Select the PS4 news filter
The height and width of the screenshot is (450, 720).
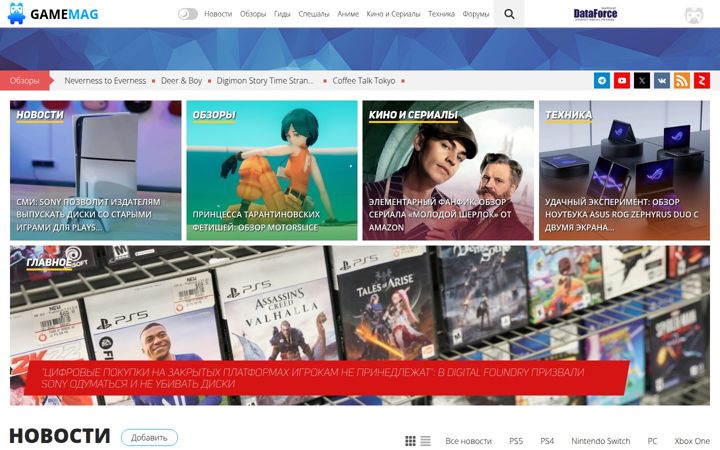coord(547,441)
